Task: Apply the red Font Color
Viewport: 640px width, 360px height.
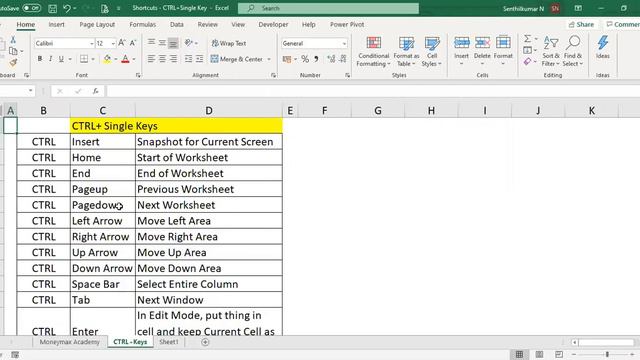Action: tap(125, 59)
